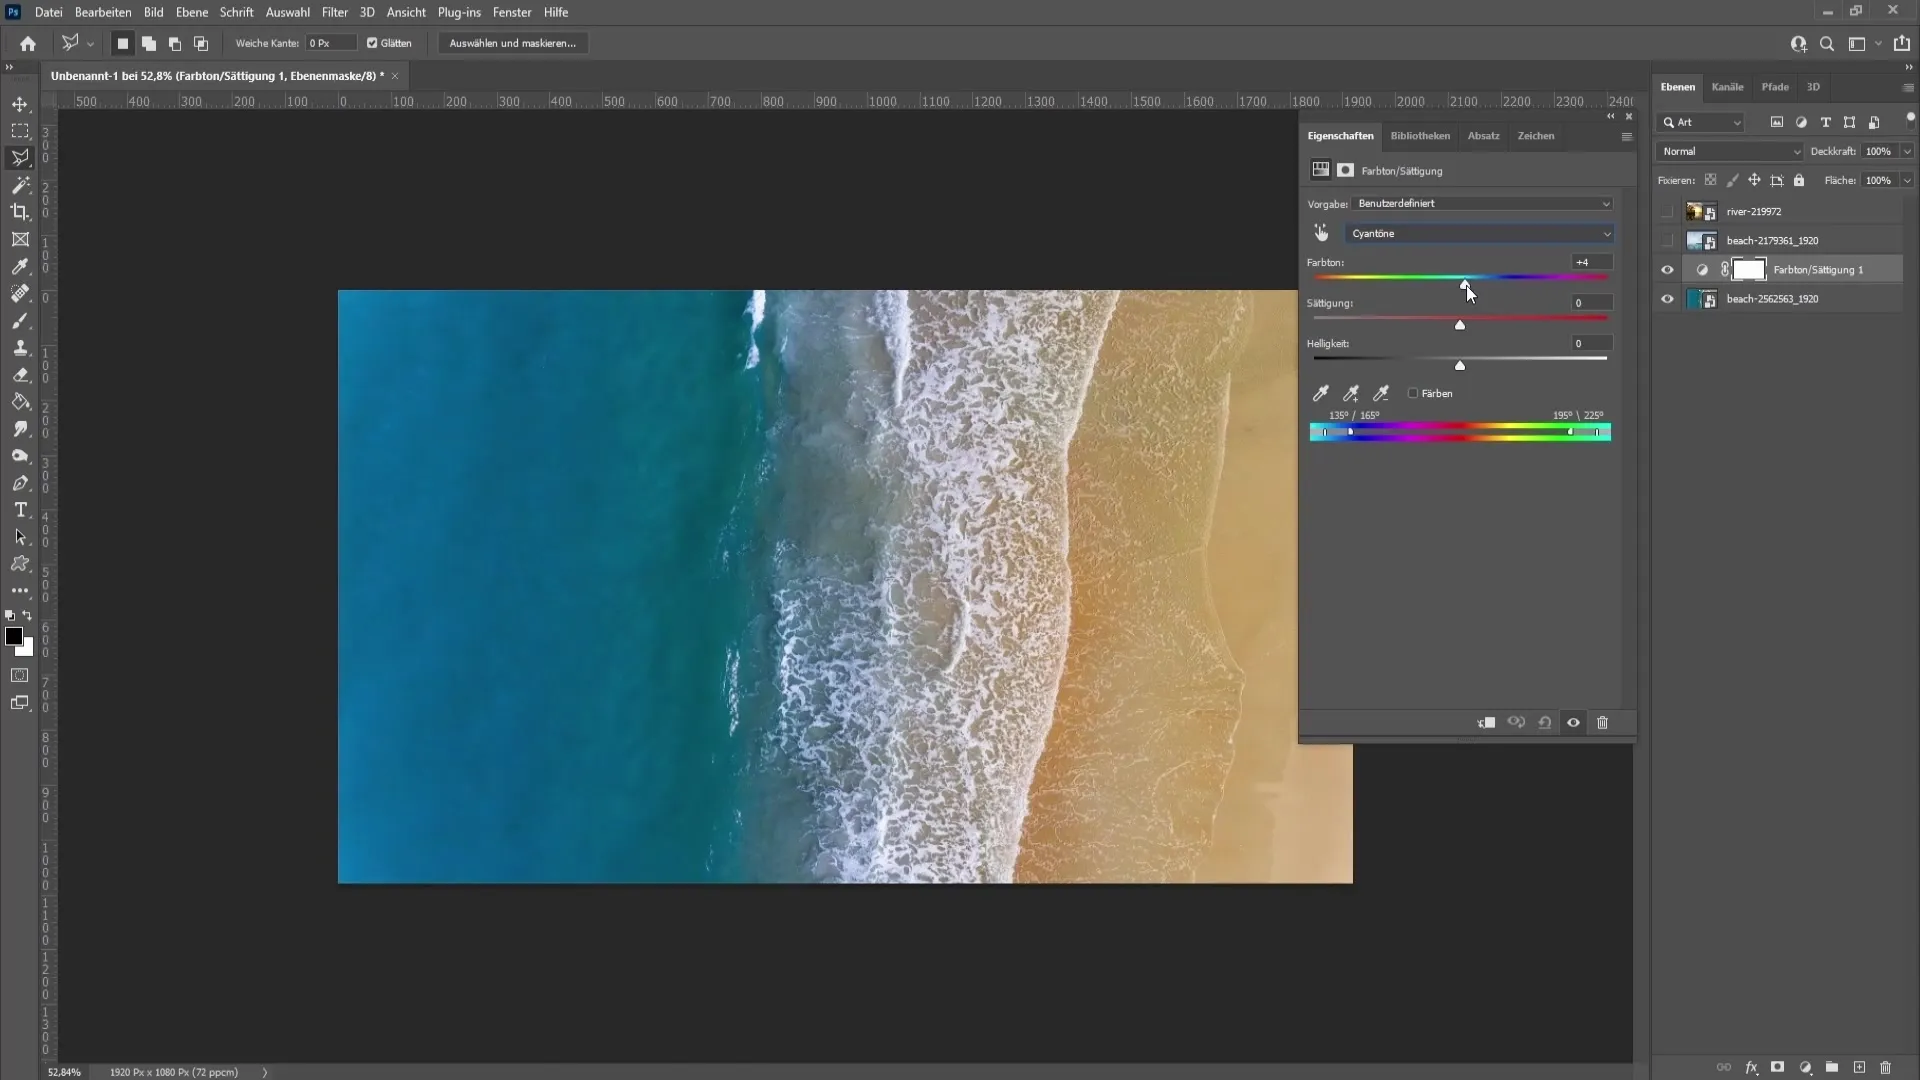Expand the Cyantöne color range dropdown
Screen dimensions: 1920x1080
(x=1606, y=233)
